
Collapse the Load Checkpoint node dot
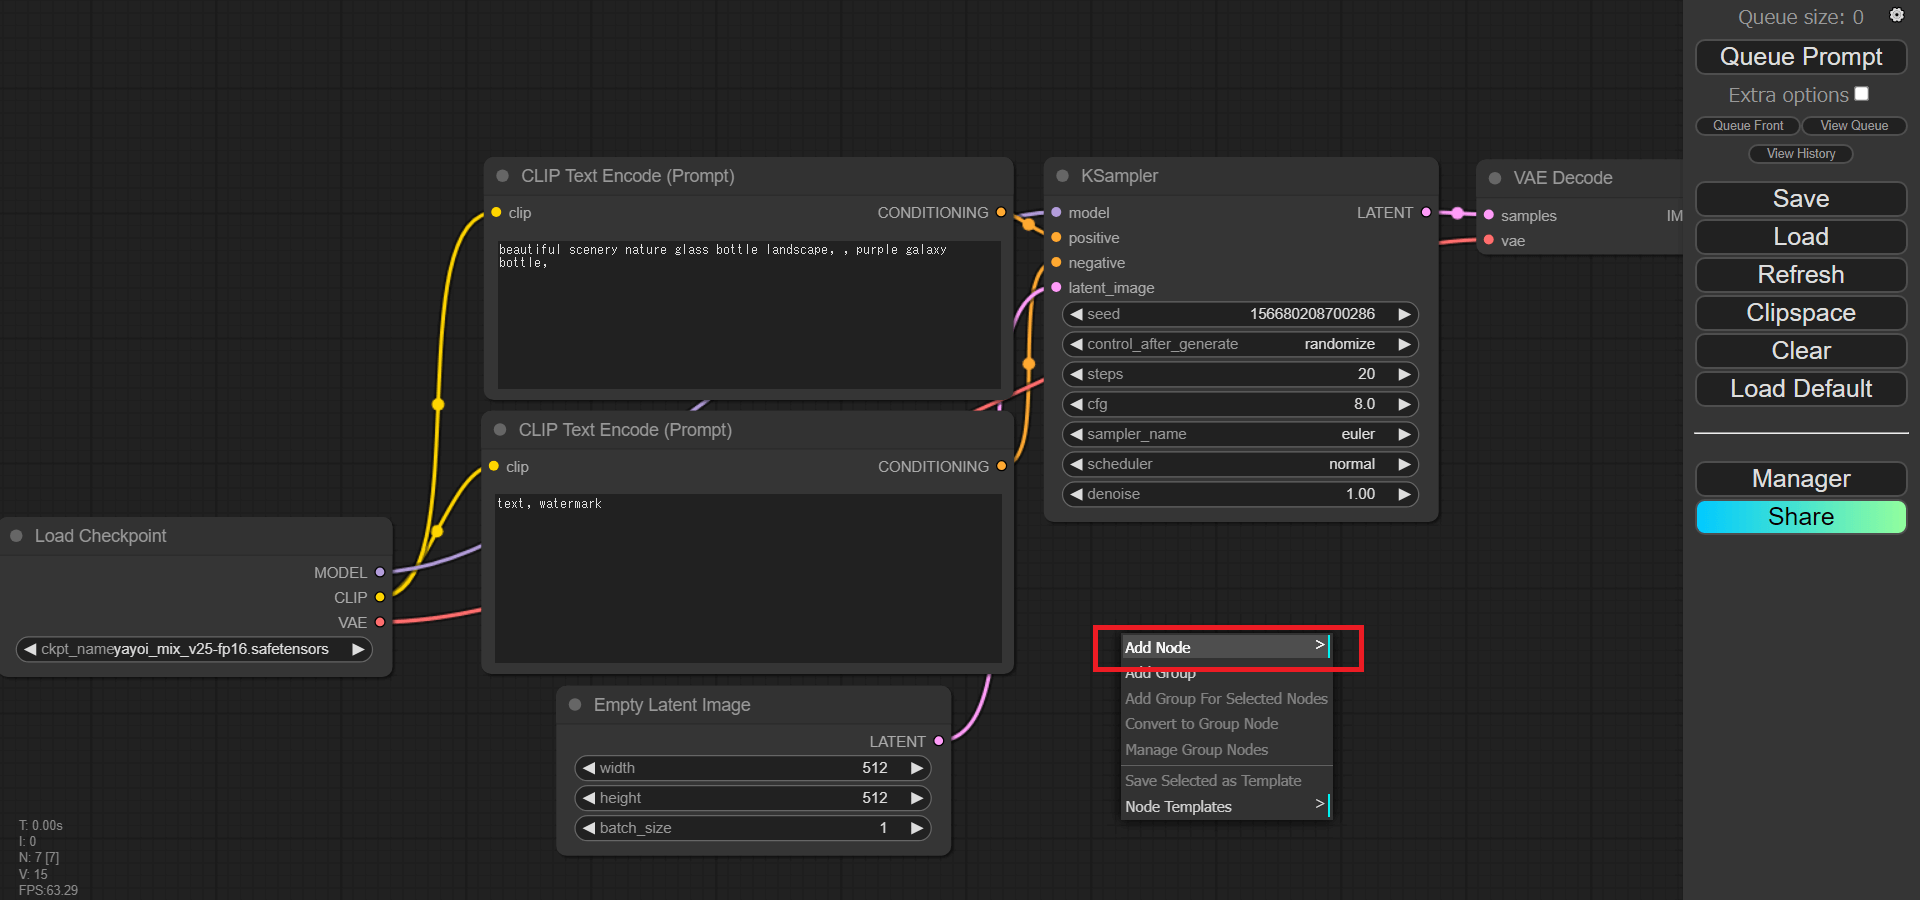pos(16,536)
